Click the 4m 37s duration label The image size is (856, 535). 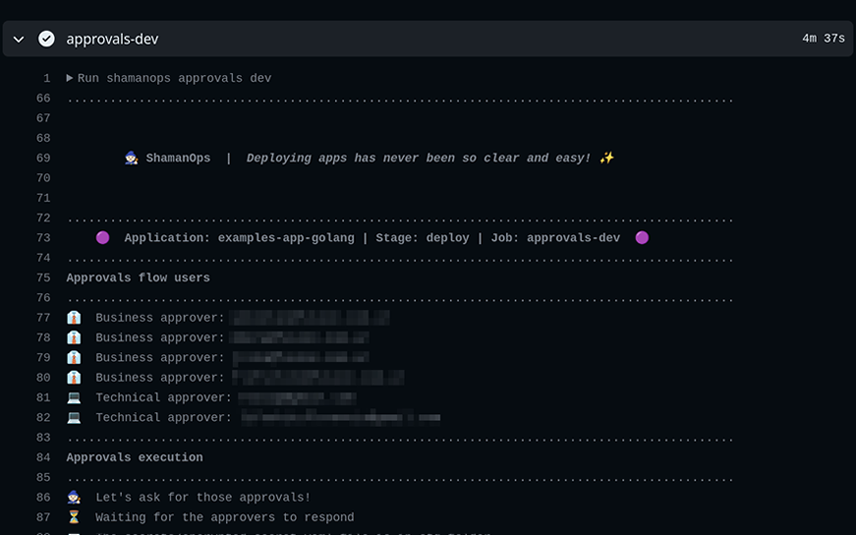[x=823, y=38]
